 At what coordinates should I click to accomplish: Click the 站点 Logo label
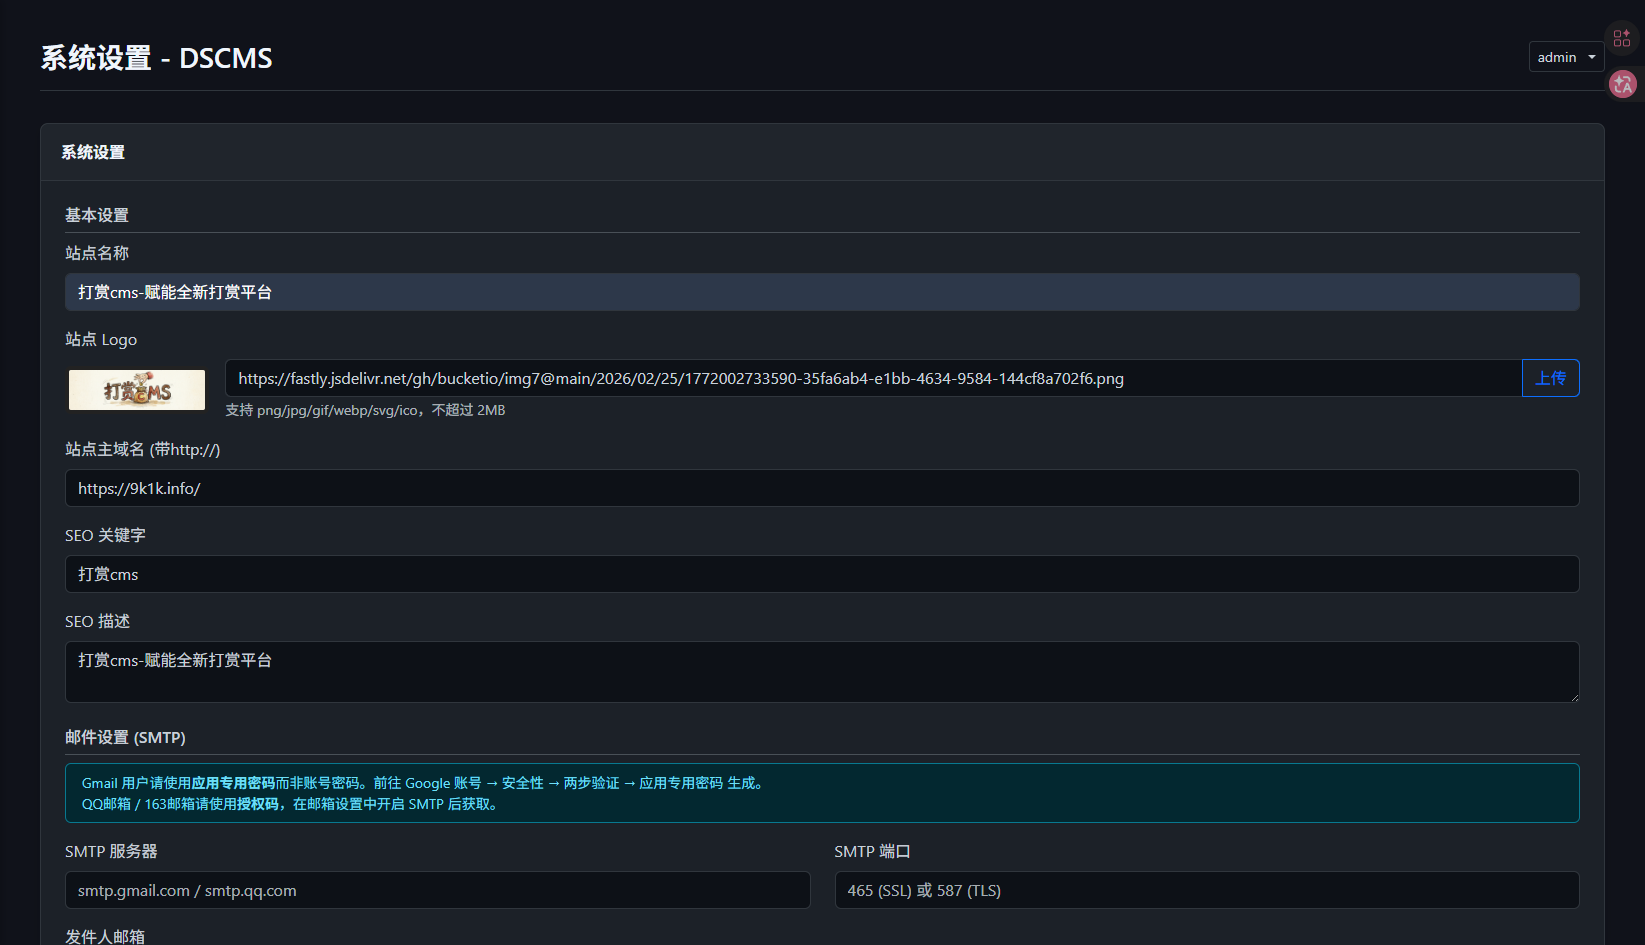101,339
